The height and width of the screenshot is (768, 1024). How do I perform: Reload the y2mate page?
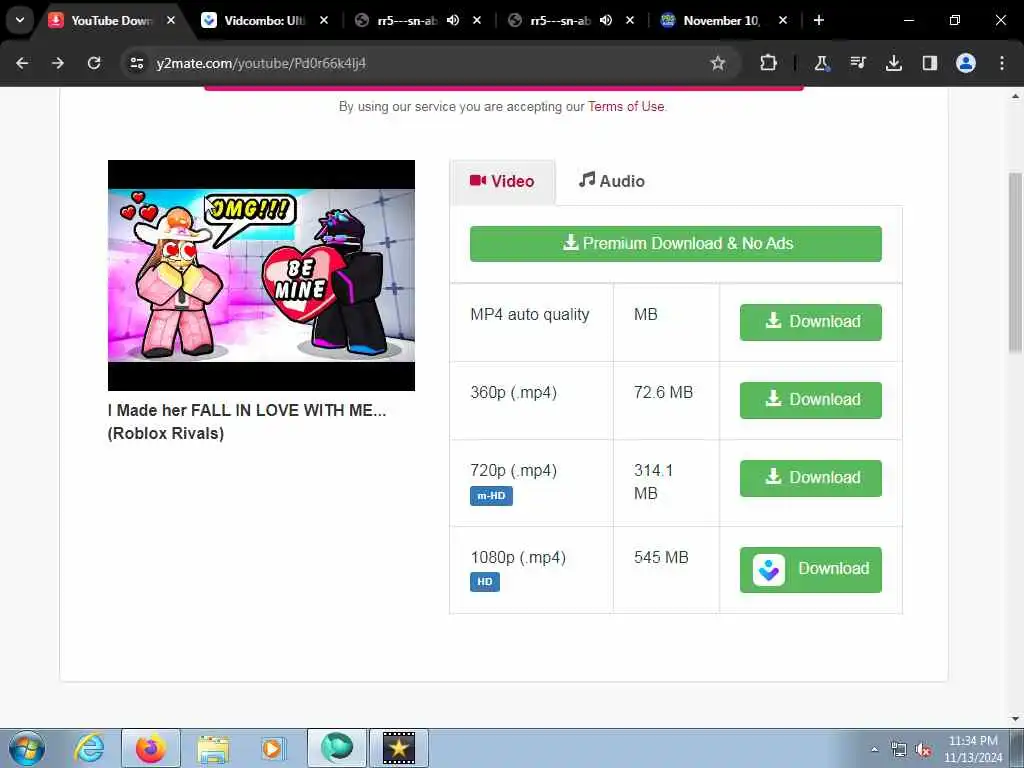(x=94, y=63)
